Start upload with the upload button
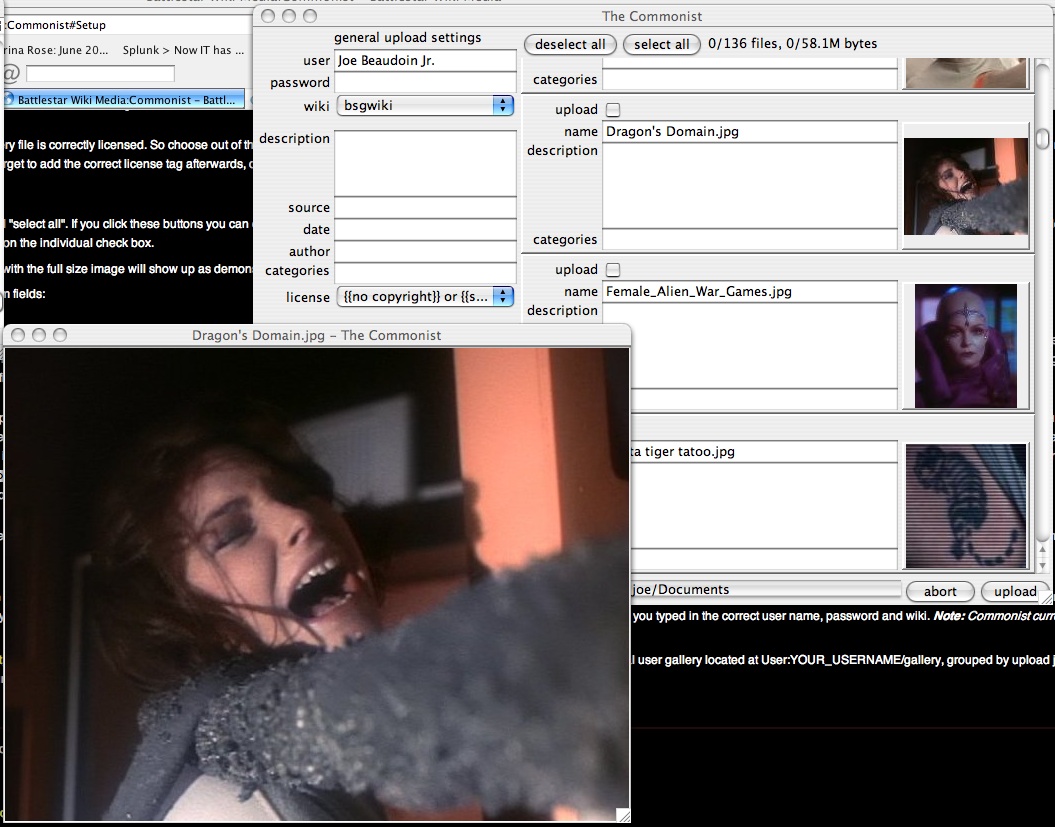Viewport: 1055px width, 827px height. click(x=1014, y=591)
